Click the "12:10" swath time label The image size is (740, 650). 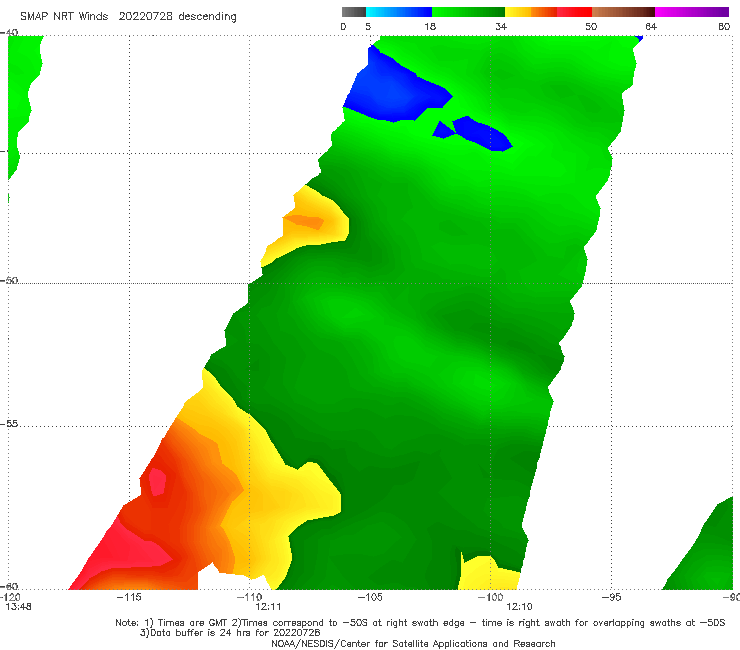(519, 607)
